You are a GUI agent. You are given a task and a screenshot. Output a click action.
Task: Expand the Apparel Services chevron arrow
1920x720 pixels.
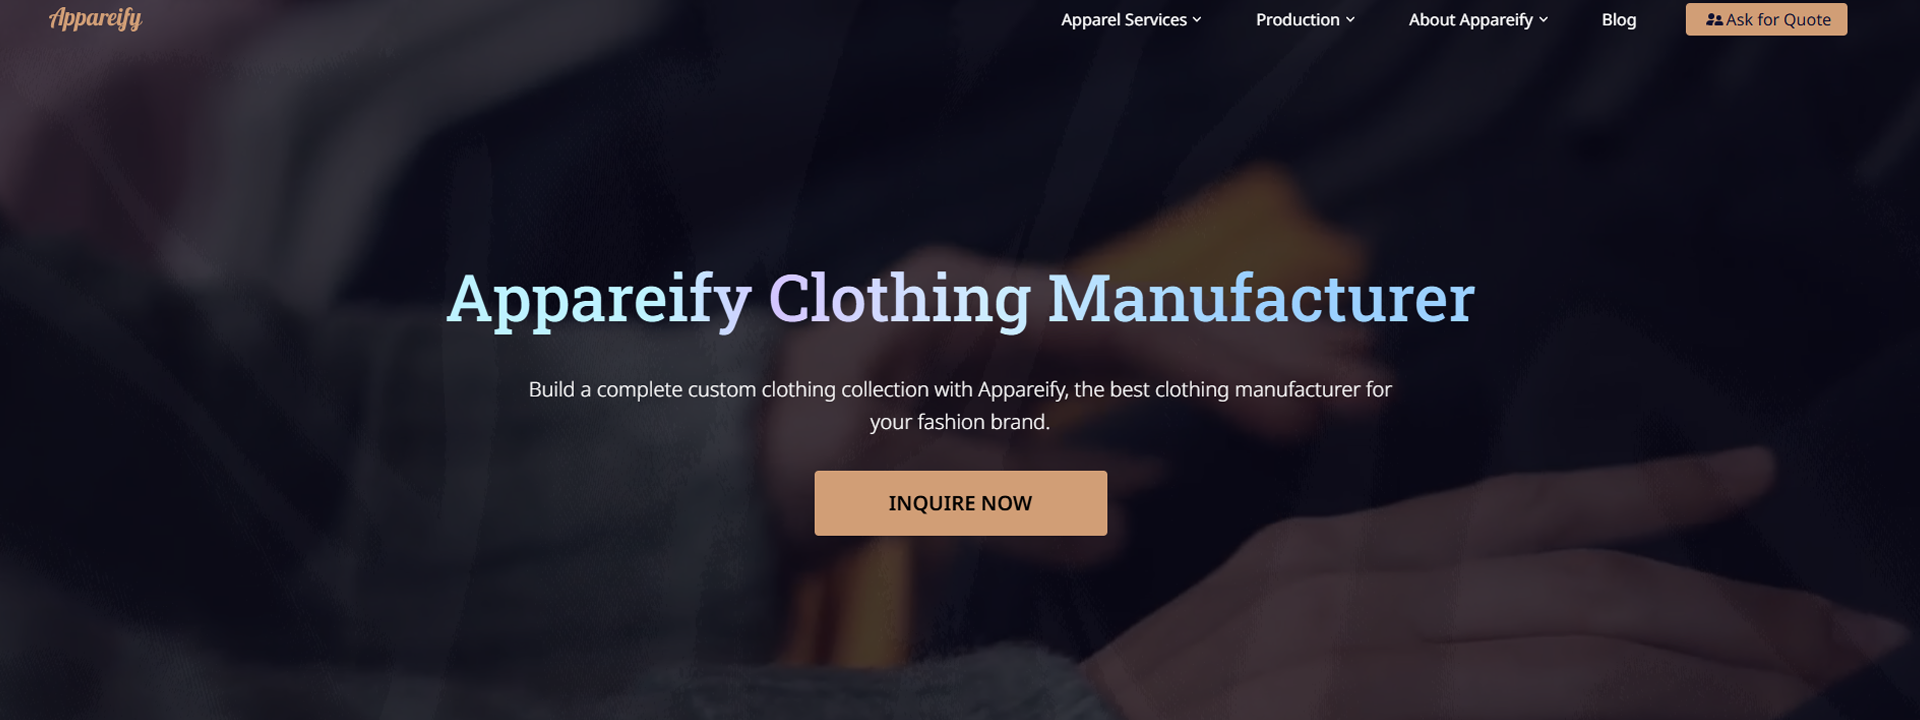[x=1197, y=20]
